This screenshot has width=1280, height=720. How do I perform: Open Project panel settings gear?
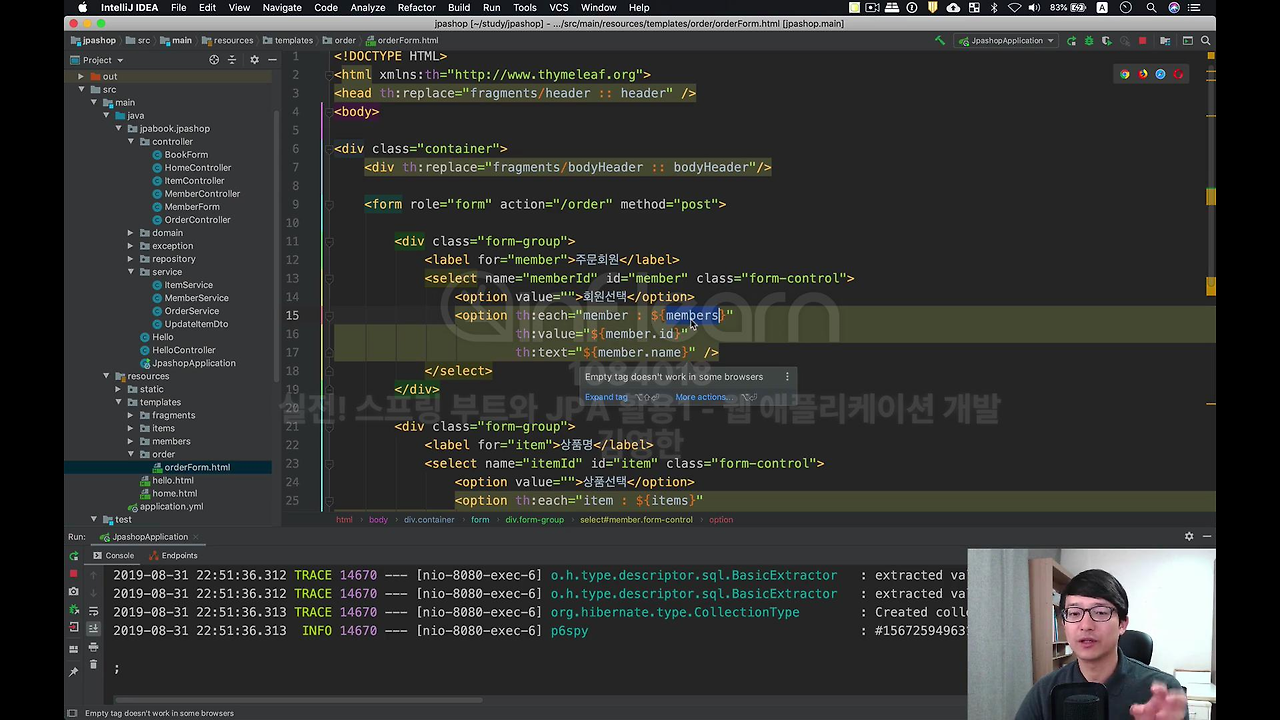click(254, 60)
